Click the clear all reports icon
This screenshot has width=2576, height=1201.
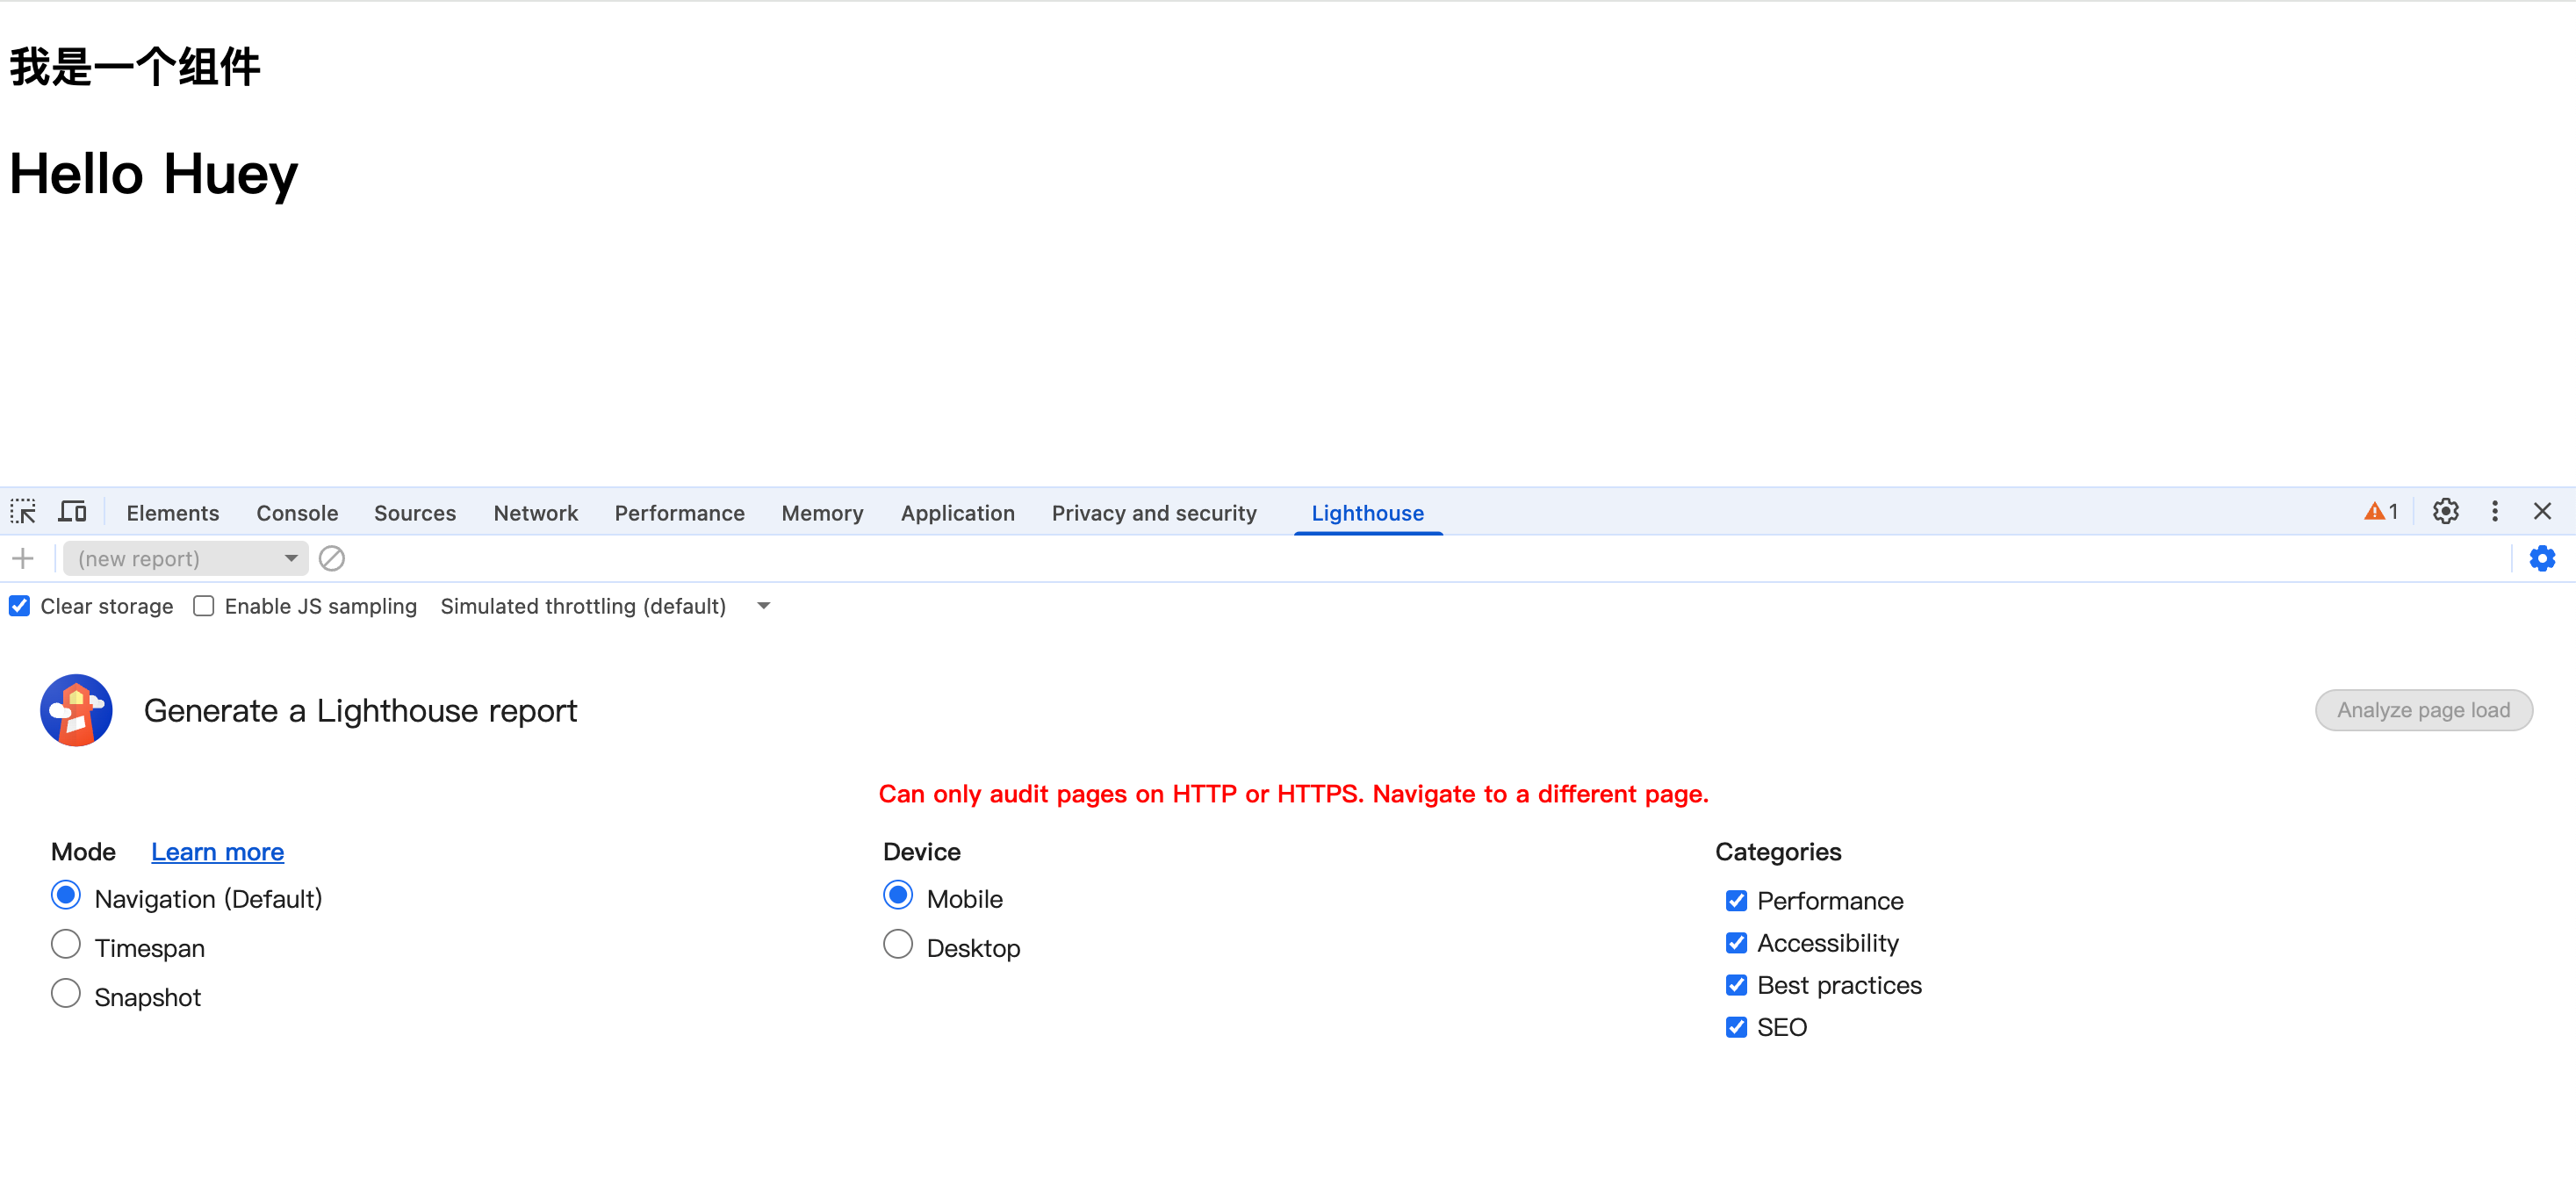point(332,558)
